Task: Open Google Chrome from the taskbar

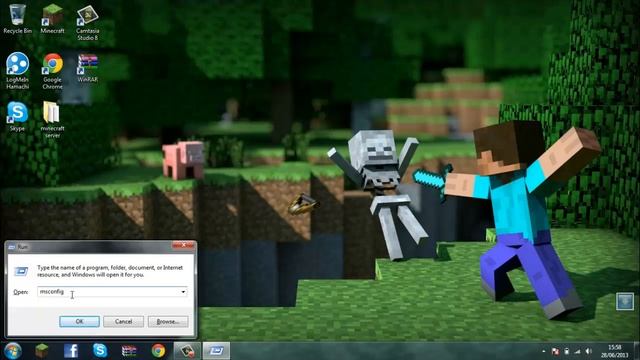Action: click(x=158, y=351)
